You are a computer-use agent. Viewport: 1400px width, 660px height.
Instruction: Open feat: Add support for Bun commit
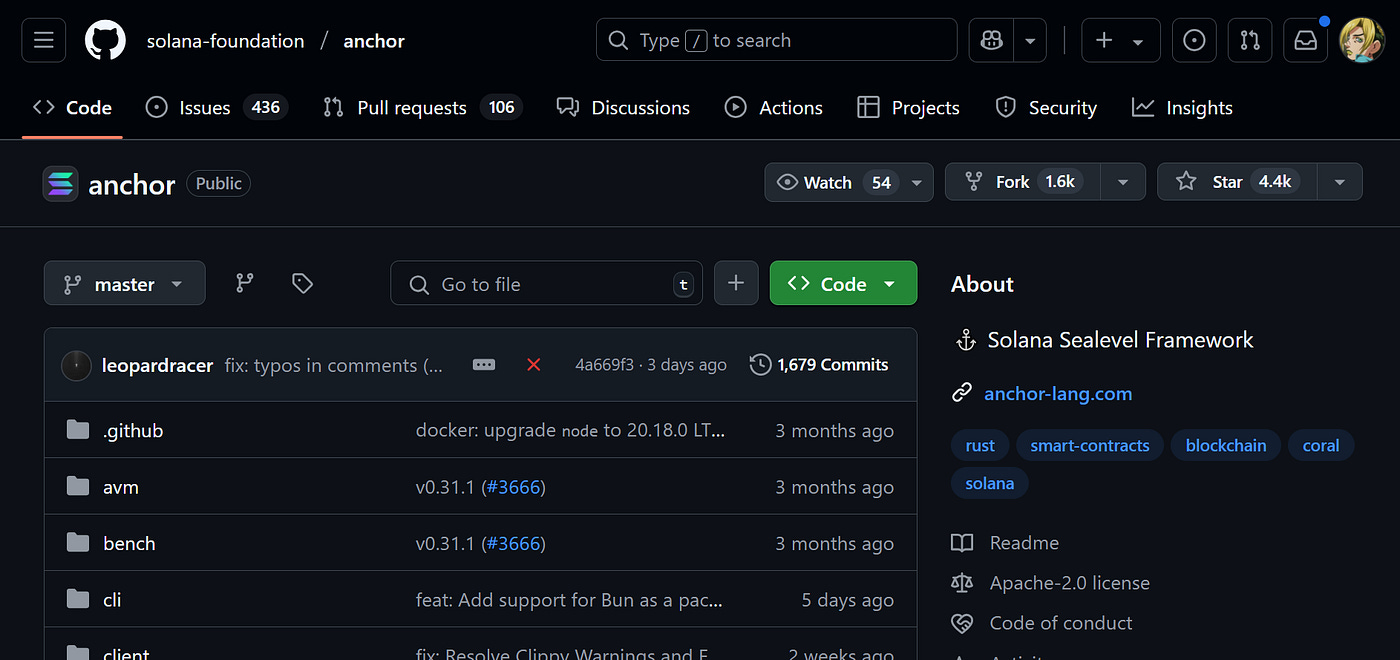569,600
